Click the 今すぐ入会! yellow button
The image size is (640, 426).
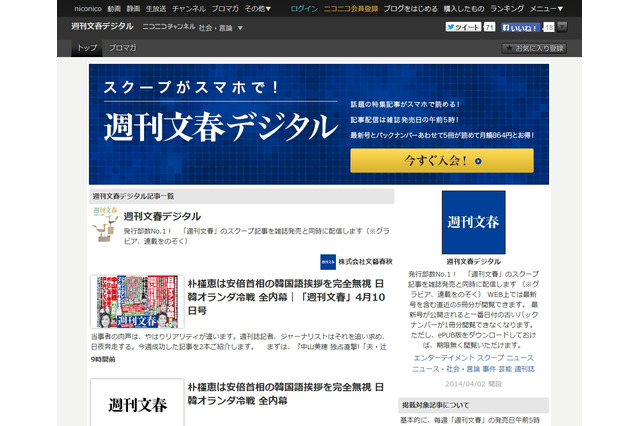(x=442, y=160)
